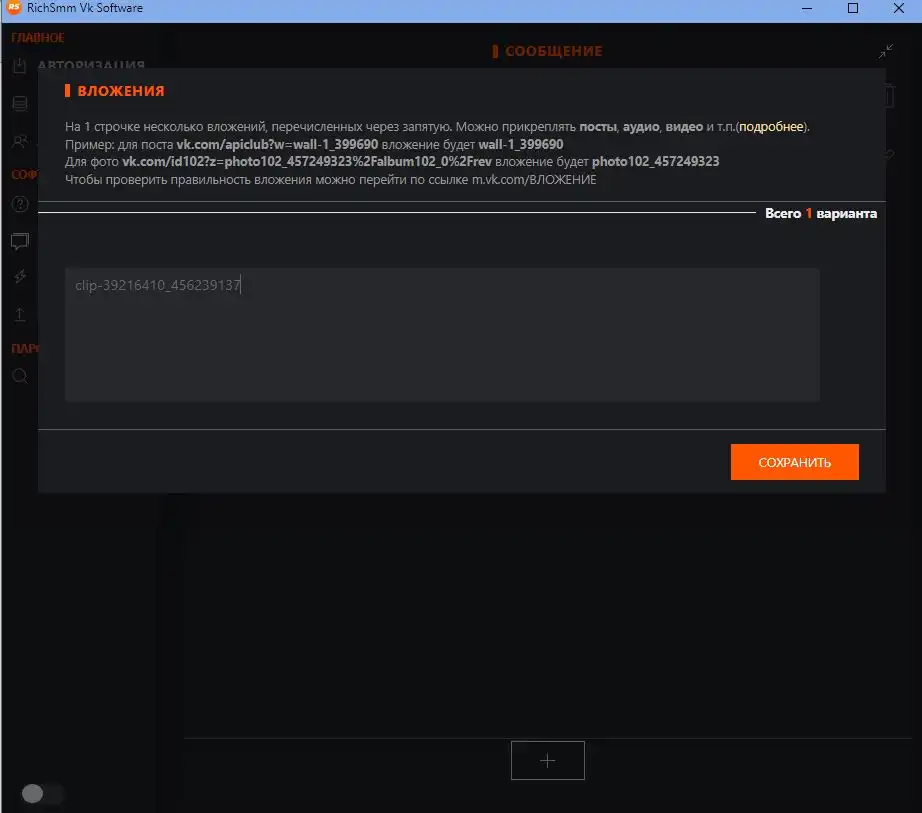This screenshot has height=813, width=922.
Task: Click the example text photo102_457249323
Action: point(655,161)
